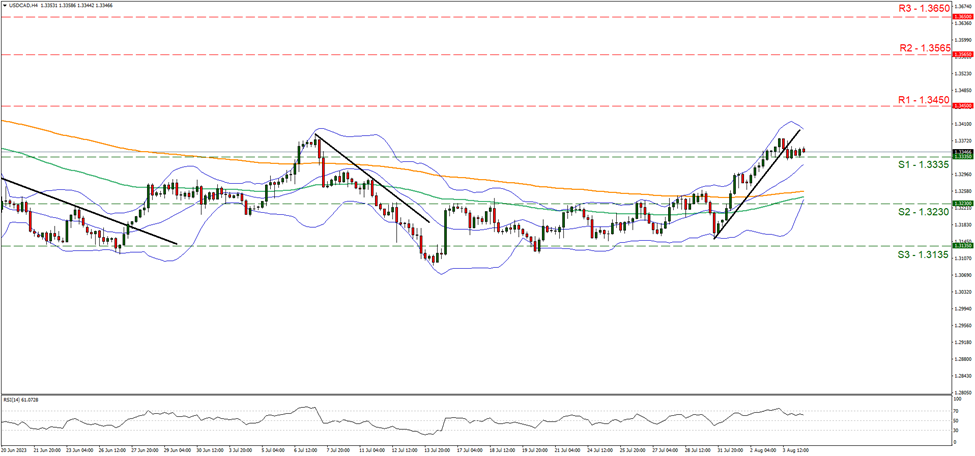The height and width of the screenshot is (456, 975).
Task: Click the current price marker 1.33466
Action: coord(963,152)
